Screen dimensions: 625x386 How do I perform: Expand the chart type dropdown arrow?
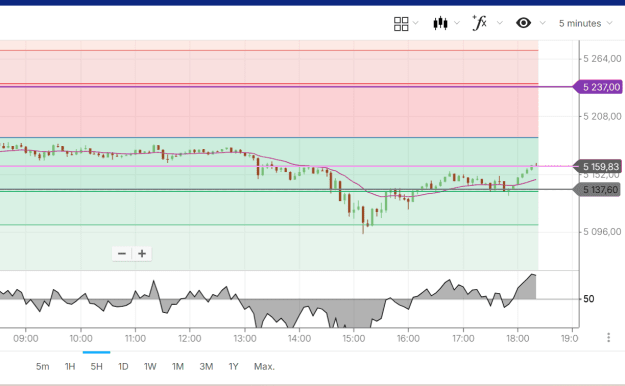point(457,23)
